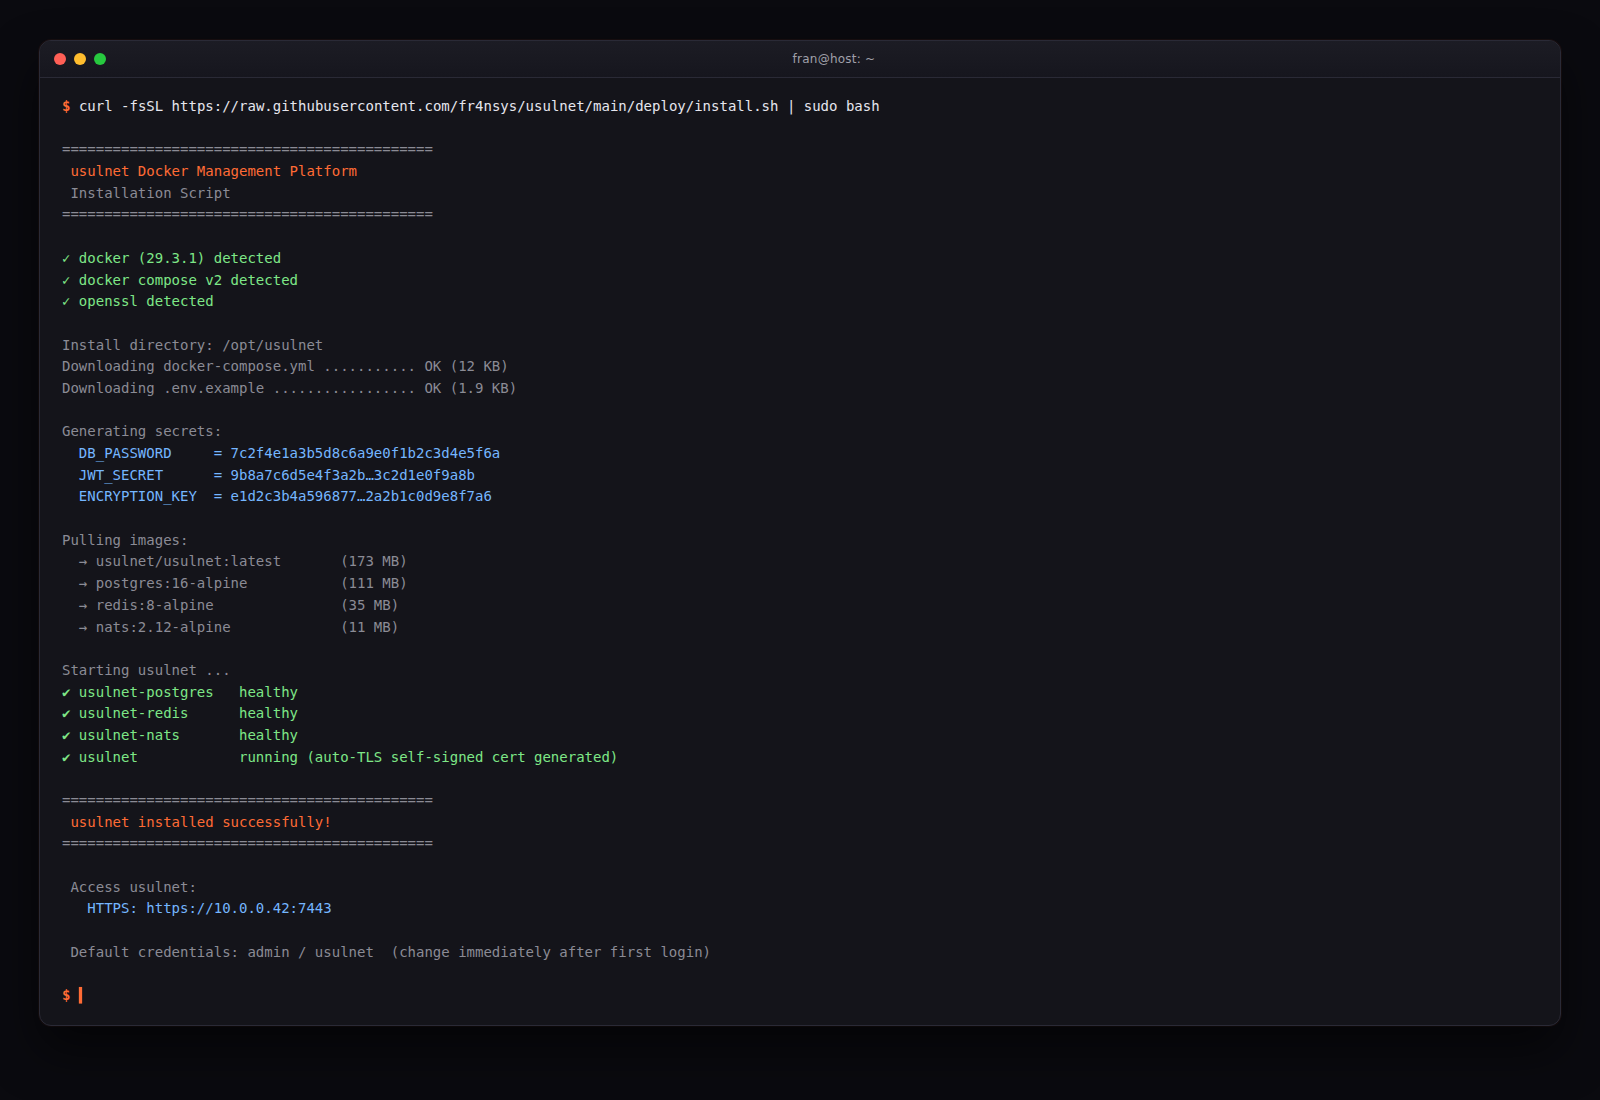
Task: Click 'Default credentials: admin / usulnet' text
Action: point(222,952)
